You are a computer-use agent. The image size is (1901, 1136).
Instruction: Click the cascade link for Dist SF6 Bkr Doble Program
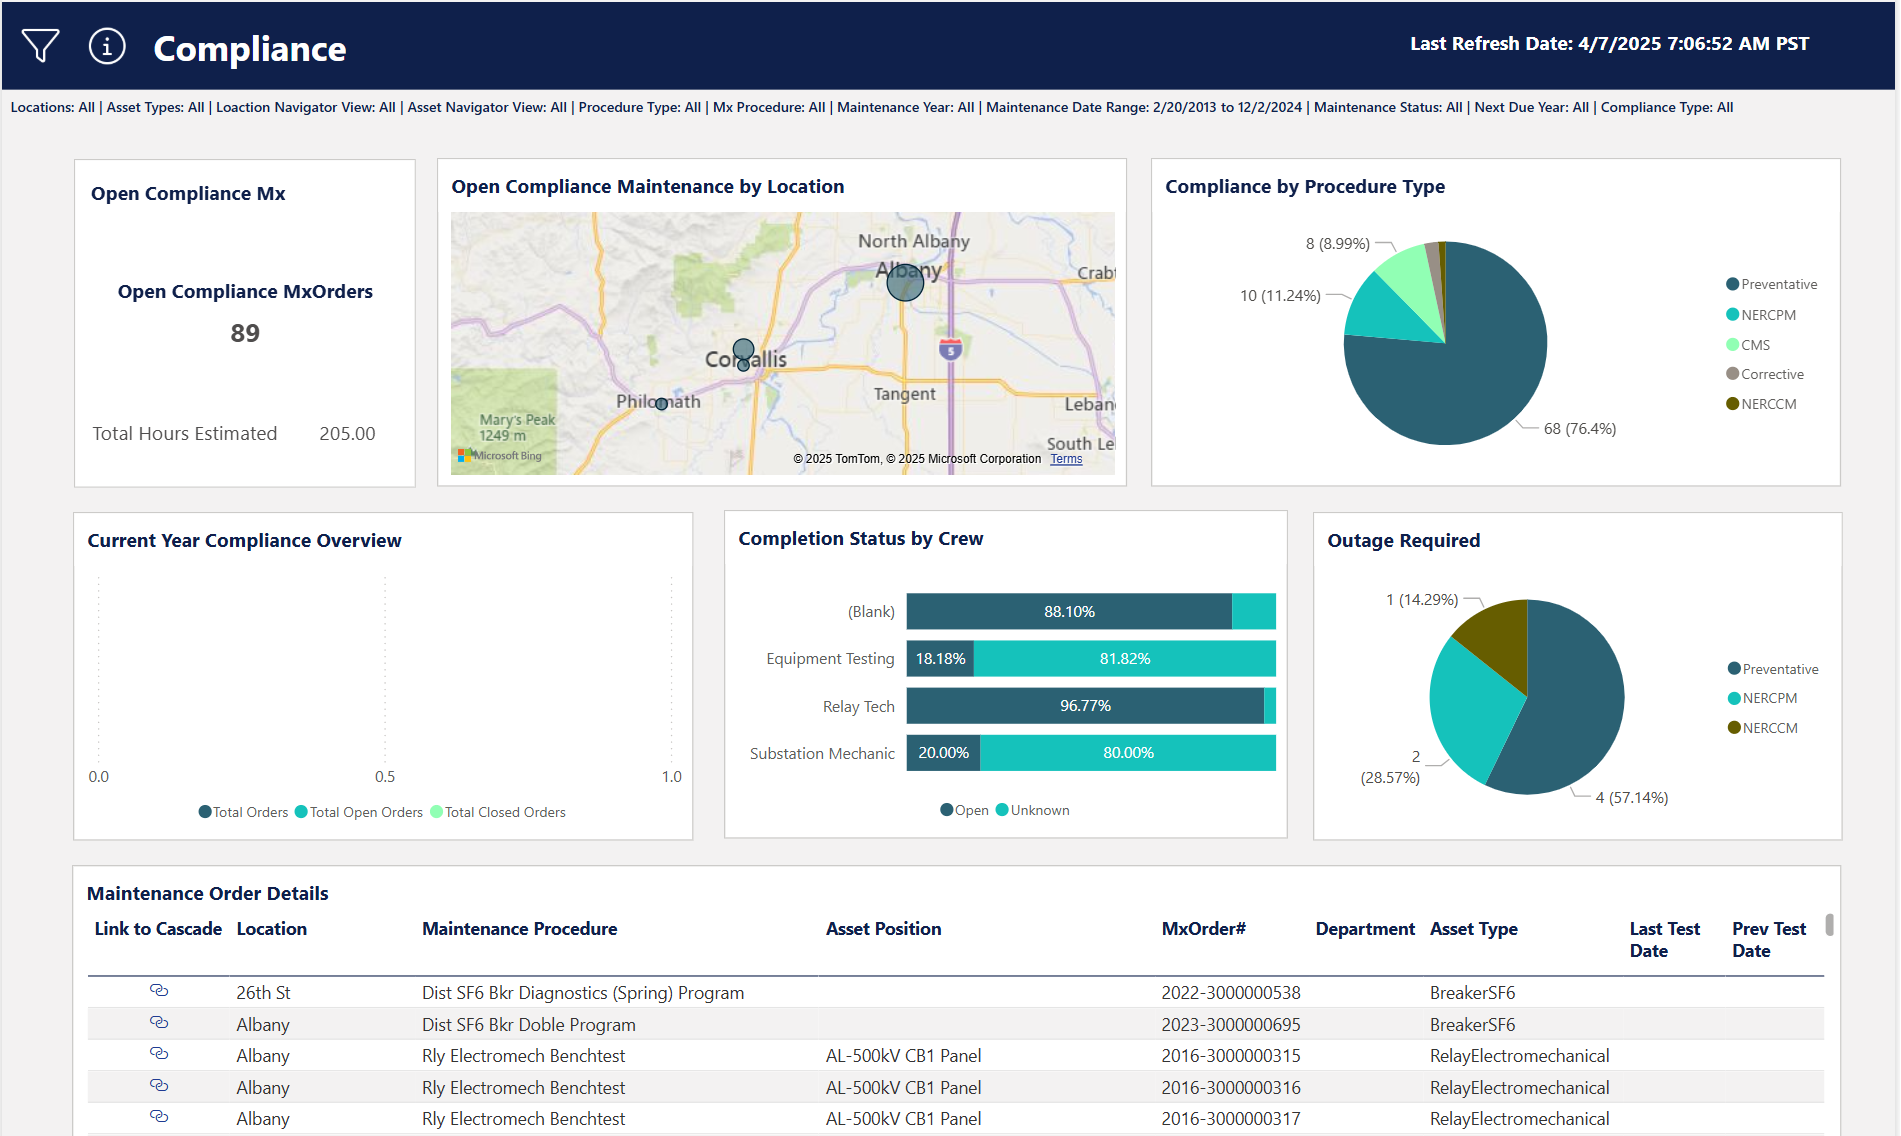tap(159, 1023)
